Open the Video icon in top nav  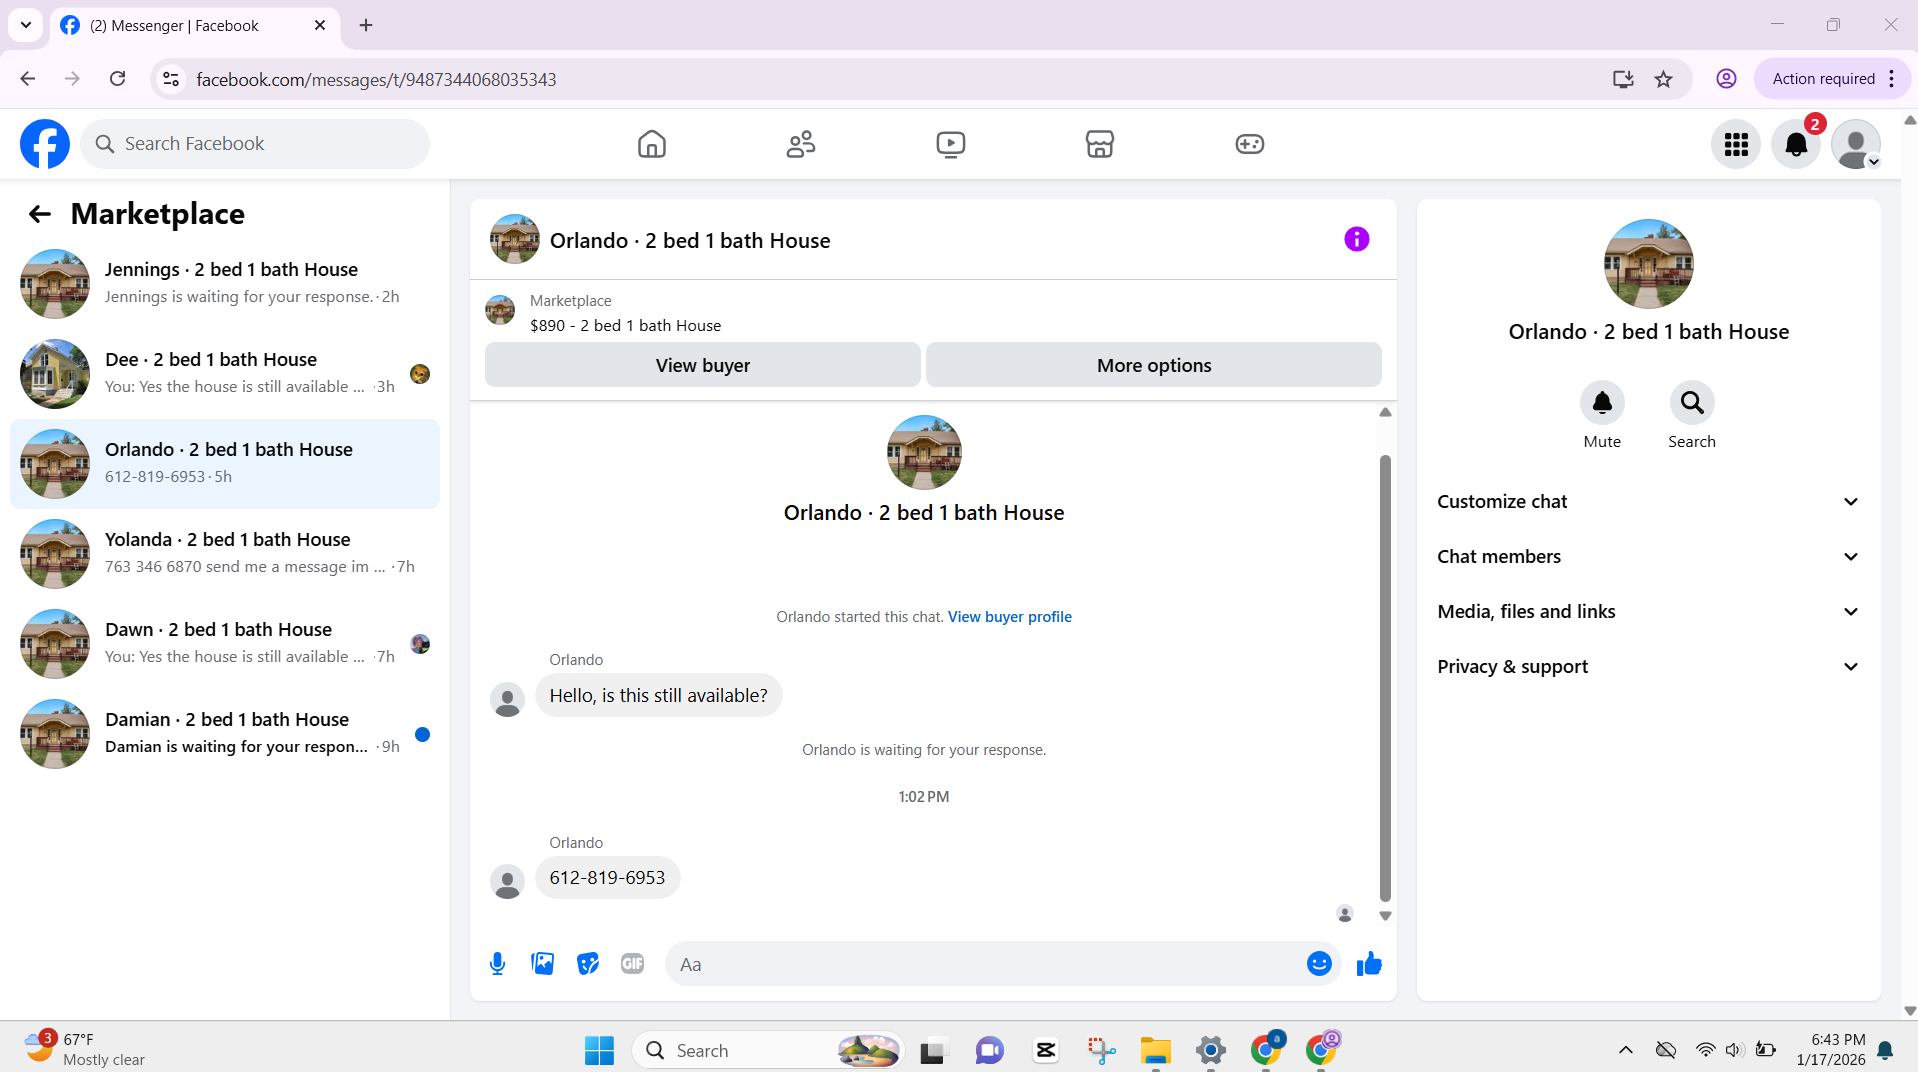click(950, 144)
